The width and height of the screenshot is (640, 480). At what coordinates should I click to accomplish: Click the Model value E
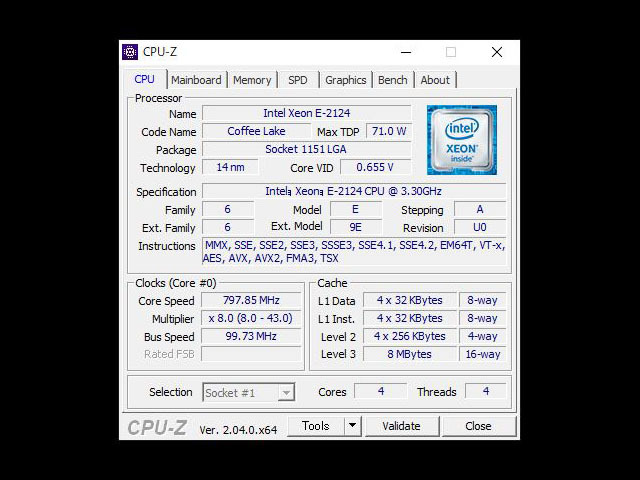coord(356,209)
